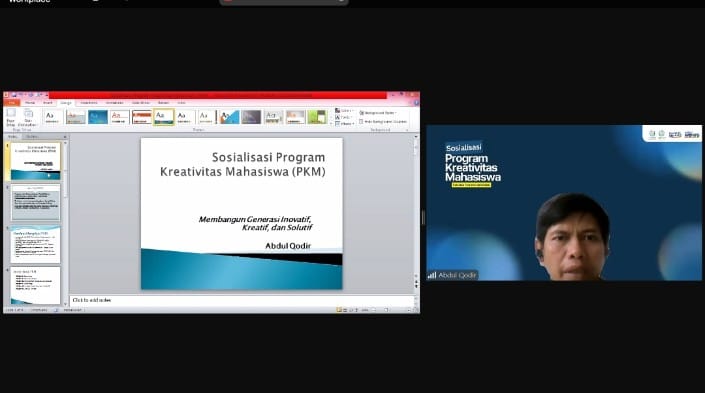Switch to the Animations ribbon tab
The width and height of the screenshot is (705, 393).
pyautogui.click(x=114, y=103)
